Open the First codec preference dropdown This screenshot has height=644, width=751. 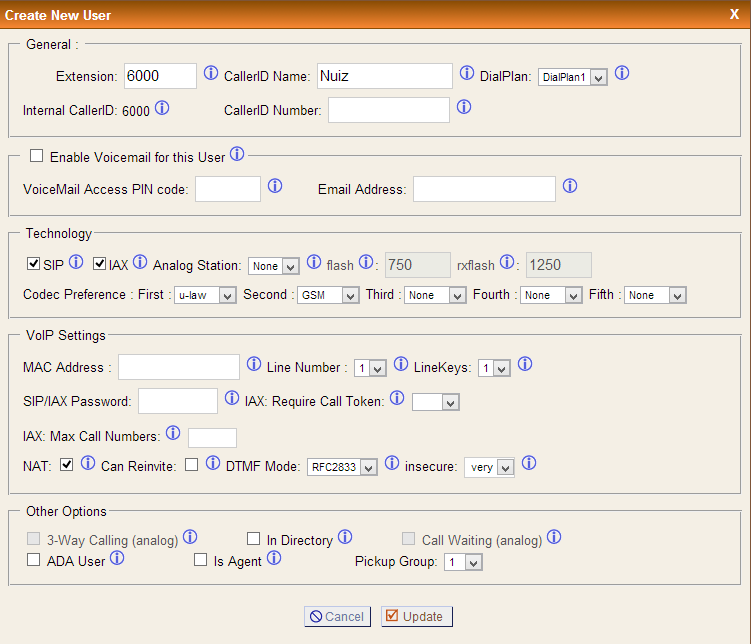[x=205, y=295]
